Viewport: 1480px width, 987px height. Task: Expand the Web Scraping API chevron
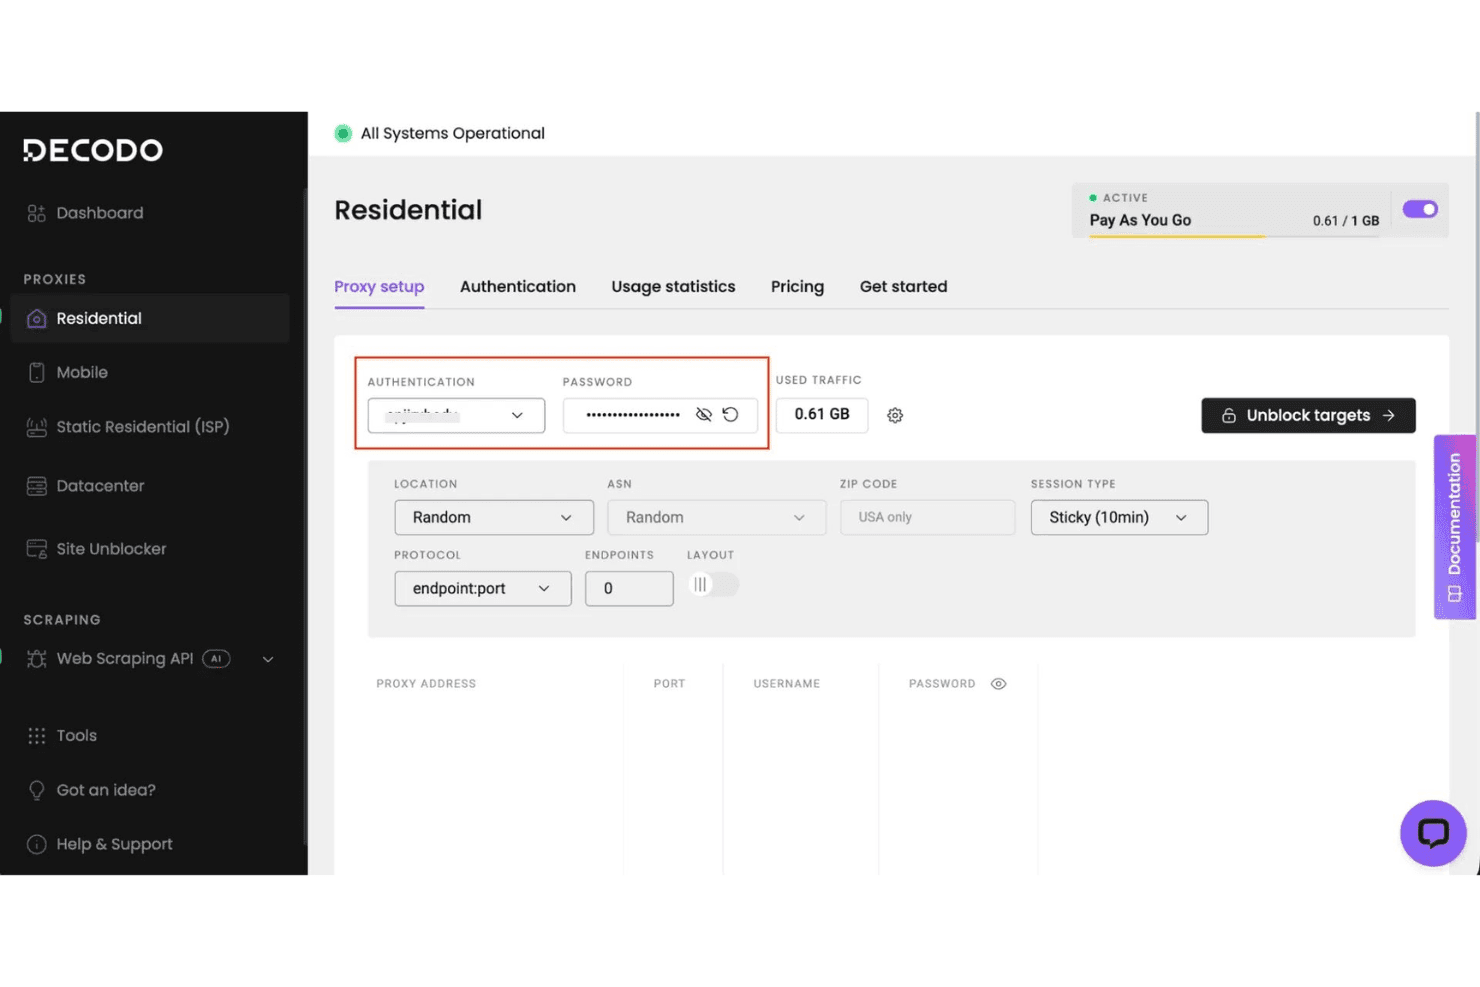pyautogui.click(x=268, y=659)
